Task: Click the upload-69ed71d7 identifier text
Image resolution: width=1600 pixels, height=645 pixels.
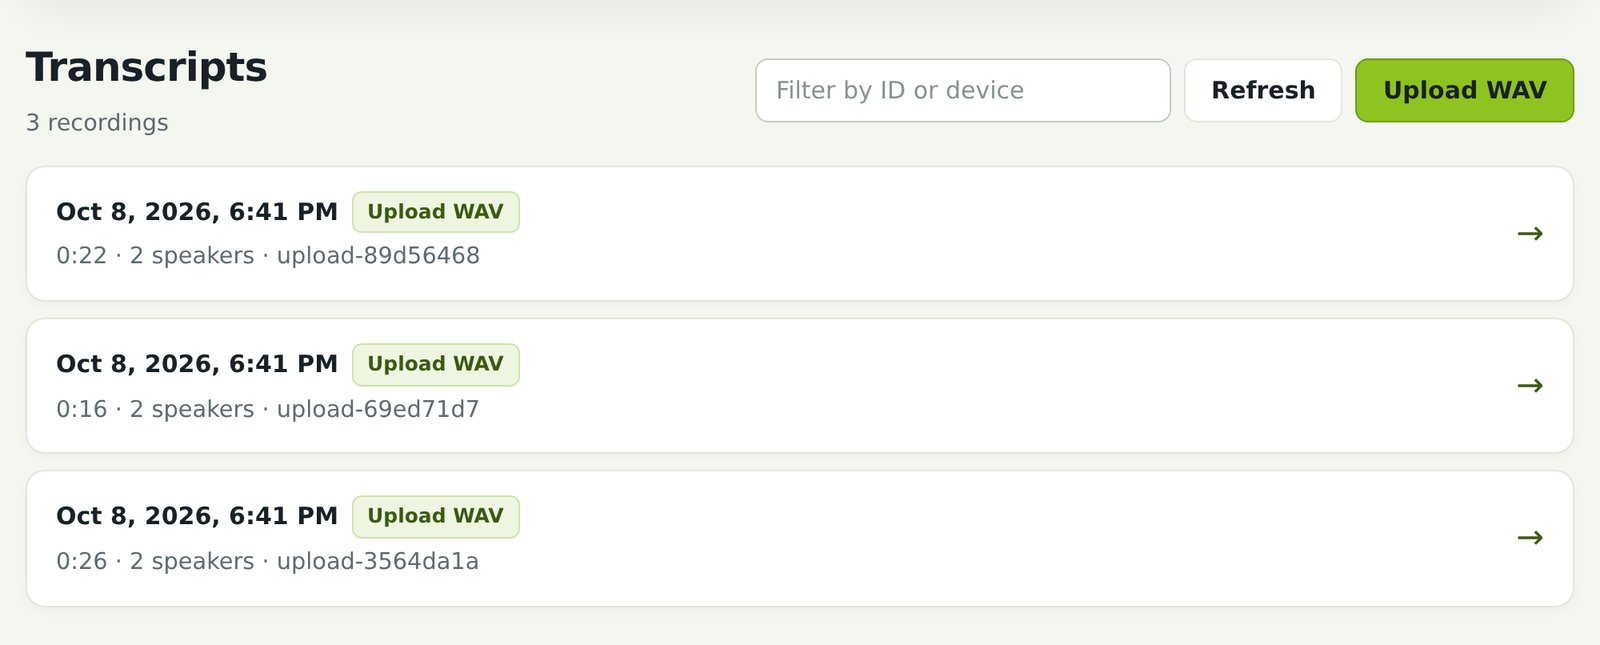Action: (378, 409)
